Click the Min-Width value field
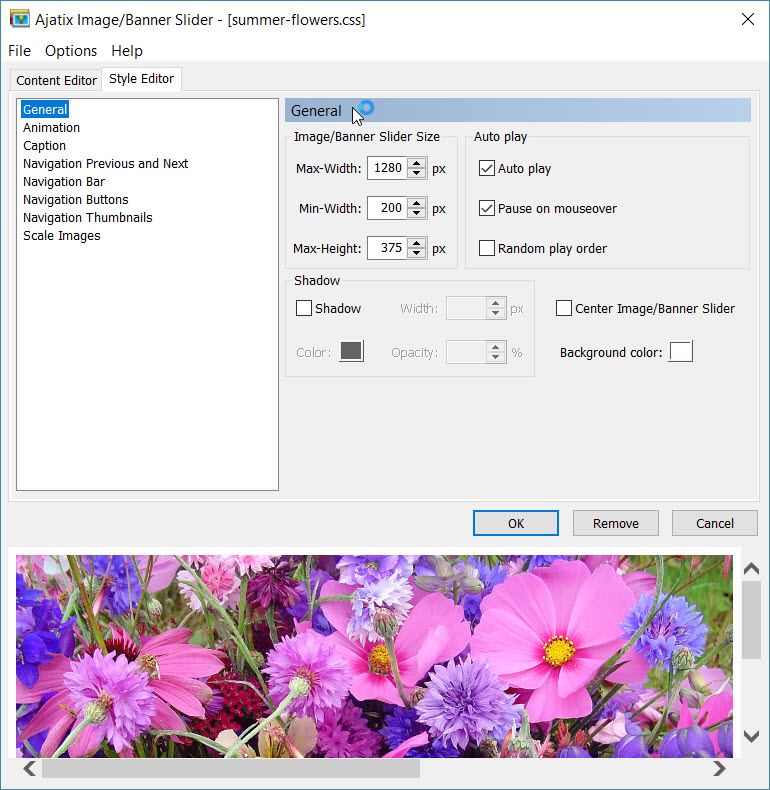 coord(387,208)
